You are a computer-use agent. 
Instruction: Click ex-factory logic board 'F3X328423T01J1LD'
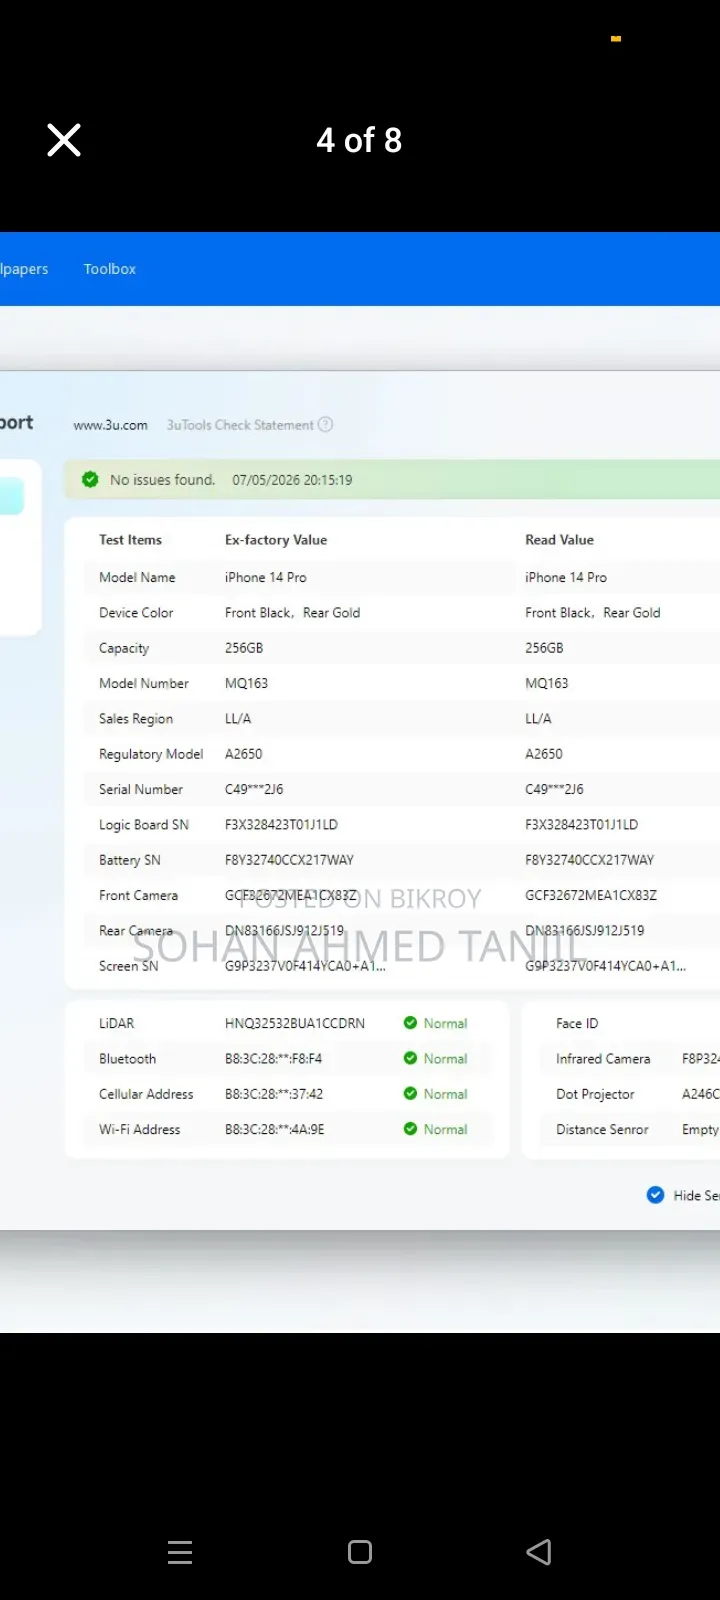point(281,825)
